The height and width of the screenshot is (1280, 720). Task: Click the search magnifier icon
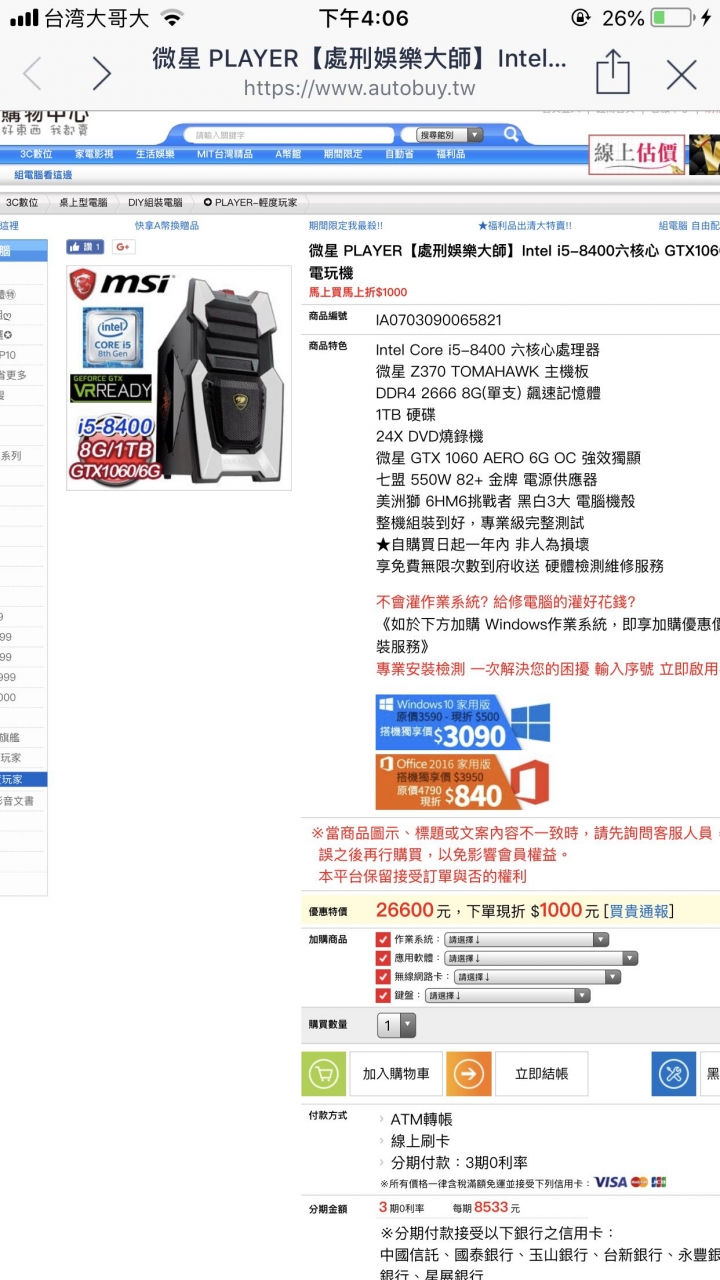511,134
